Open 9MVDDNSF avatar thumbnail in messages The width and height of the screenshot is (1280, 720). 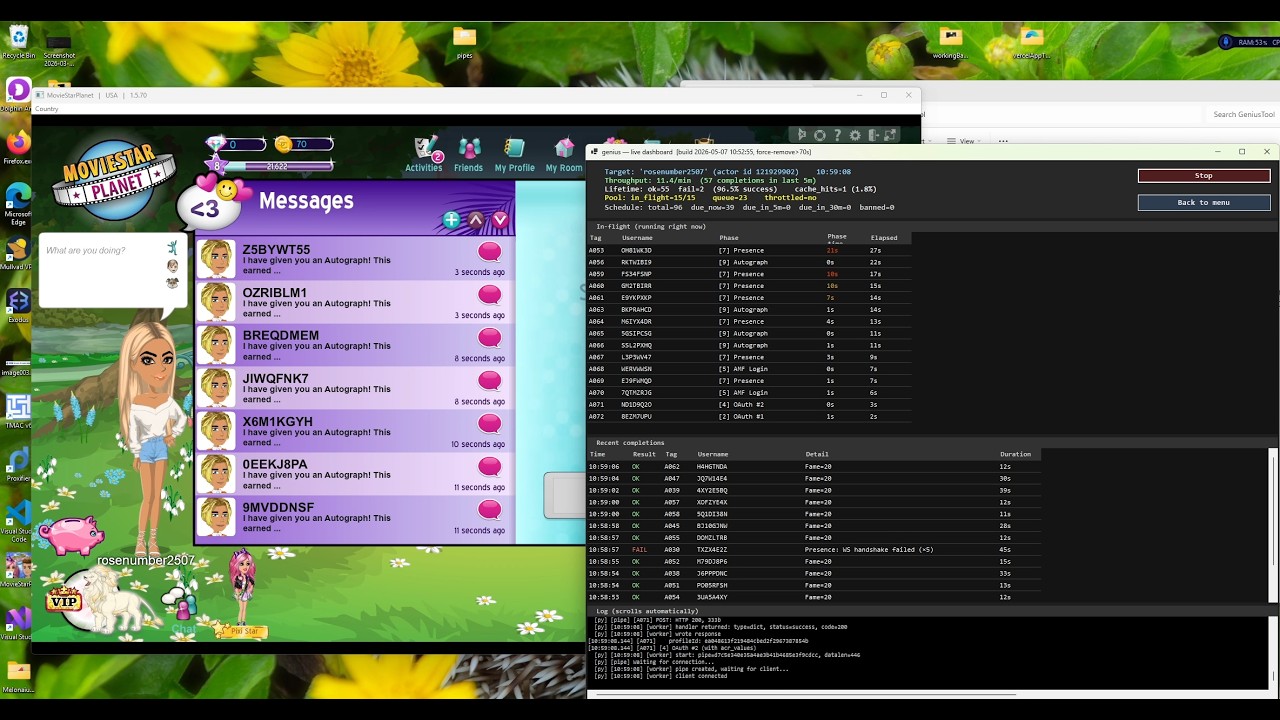[x=217, y=517]
